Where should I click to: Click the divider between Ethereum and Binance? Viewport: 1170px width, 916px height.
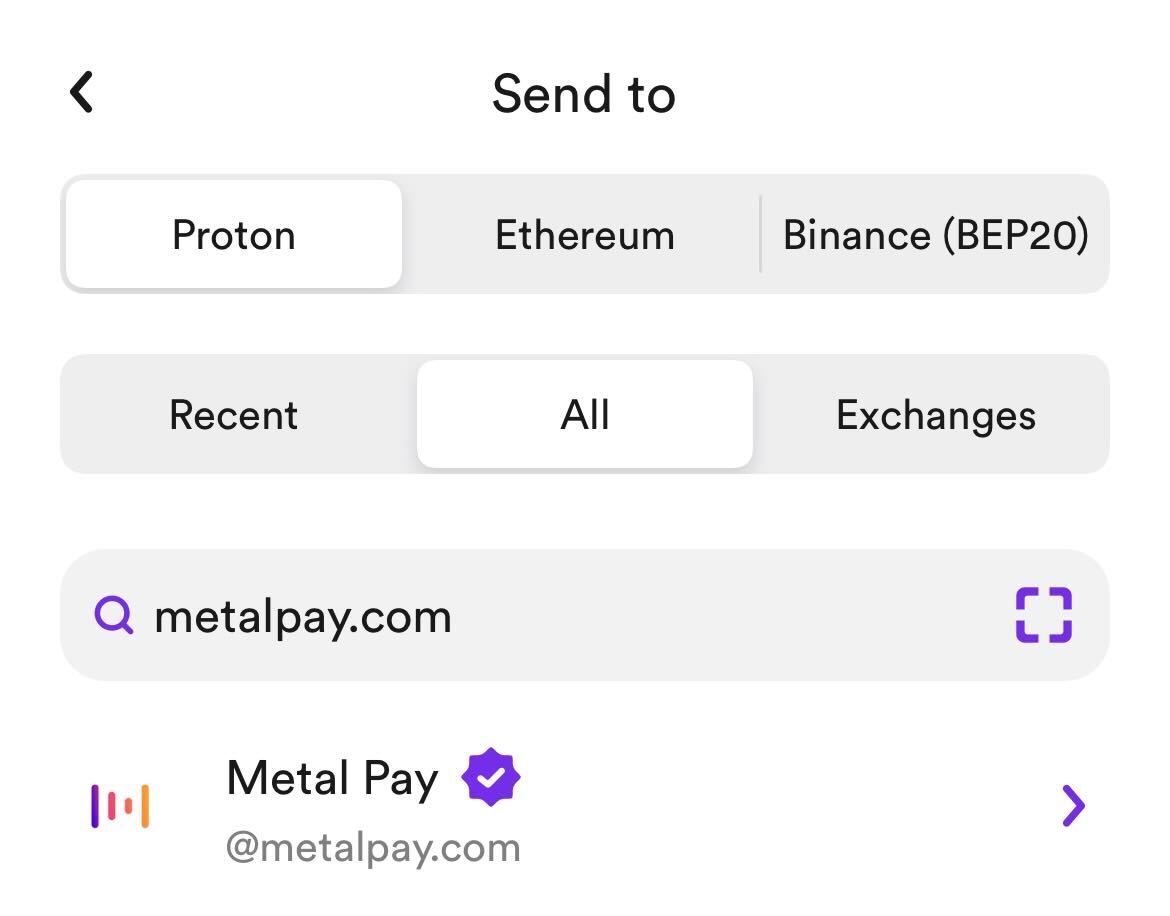point(760,234)
